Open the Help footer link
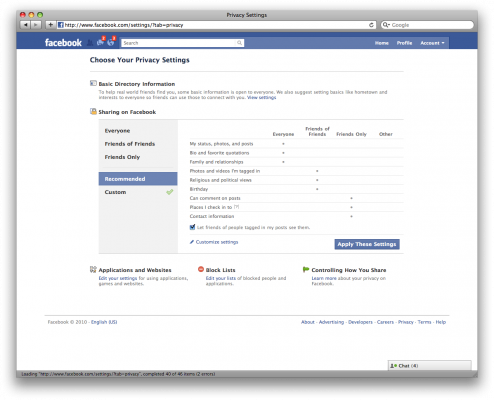 (441, 322)
